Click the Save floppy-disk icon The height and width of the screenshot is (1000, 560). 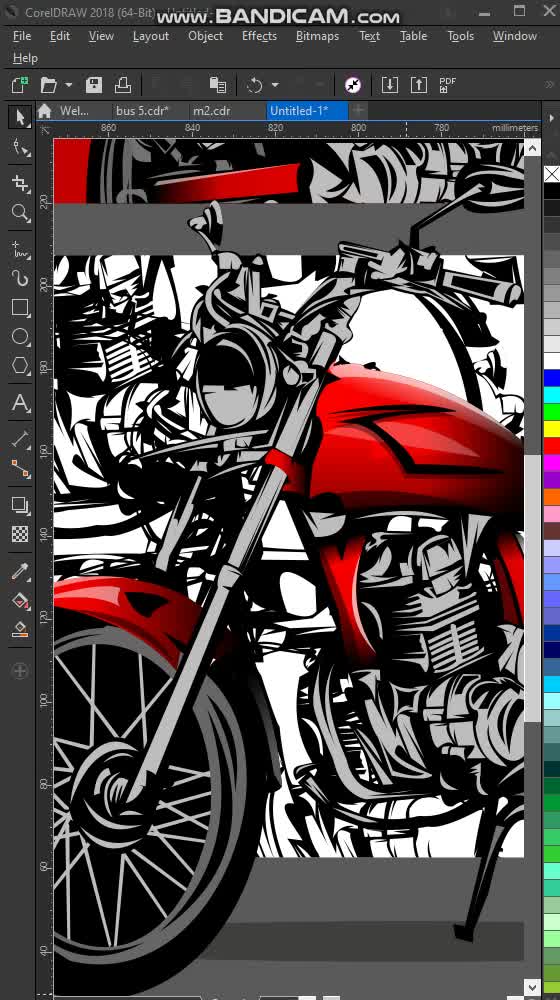94,85
